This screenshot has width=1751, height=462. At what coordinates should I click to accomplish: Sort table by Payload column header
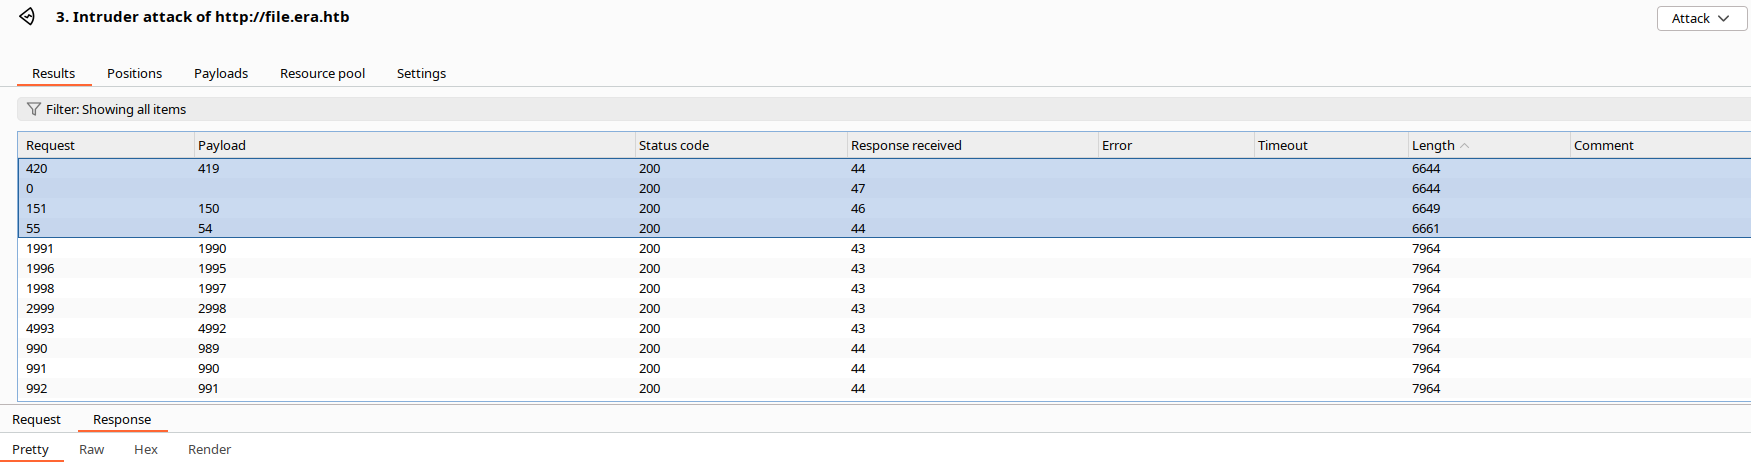point(222,145)
